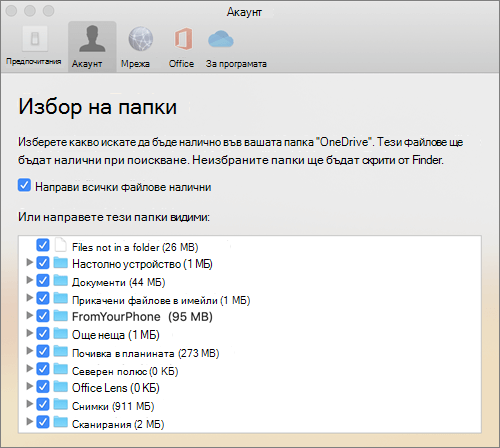The image size is (500, 448).
Task: Select text Снимки (911 МБ)
Action: pos(113,406)
